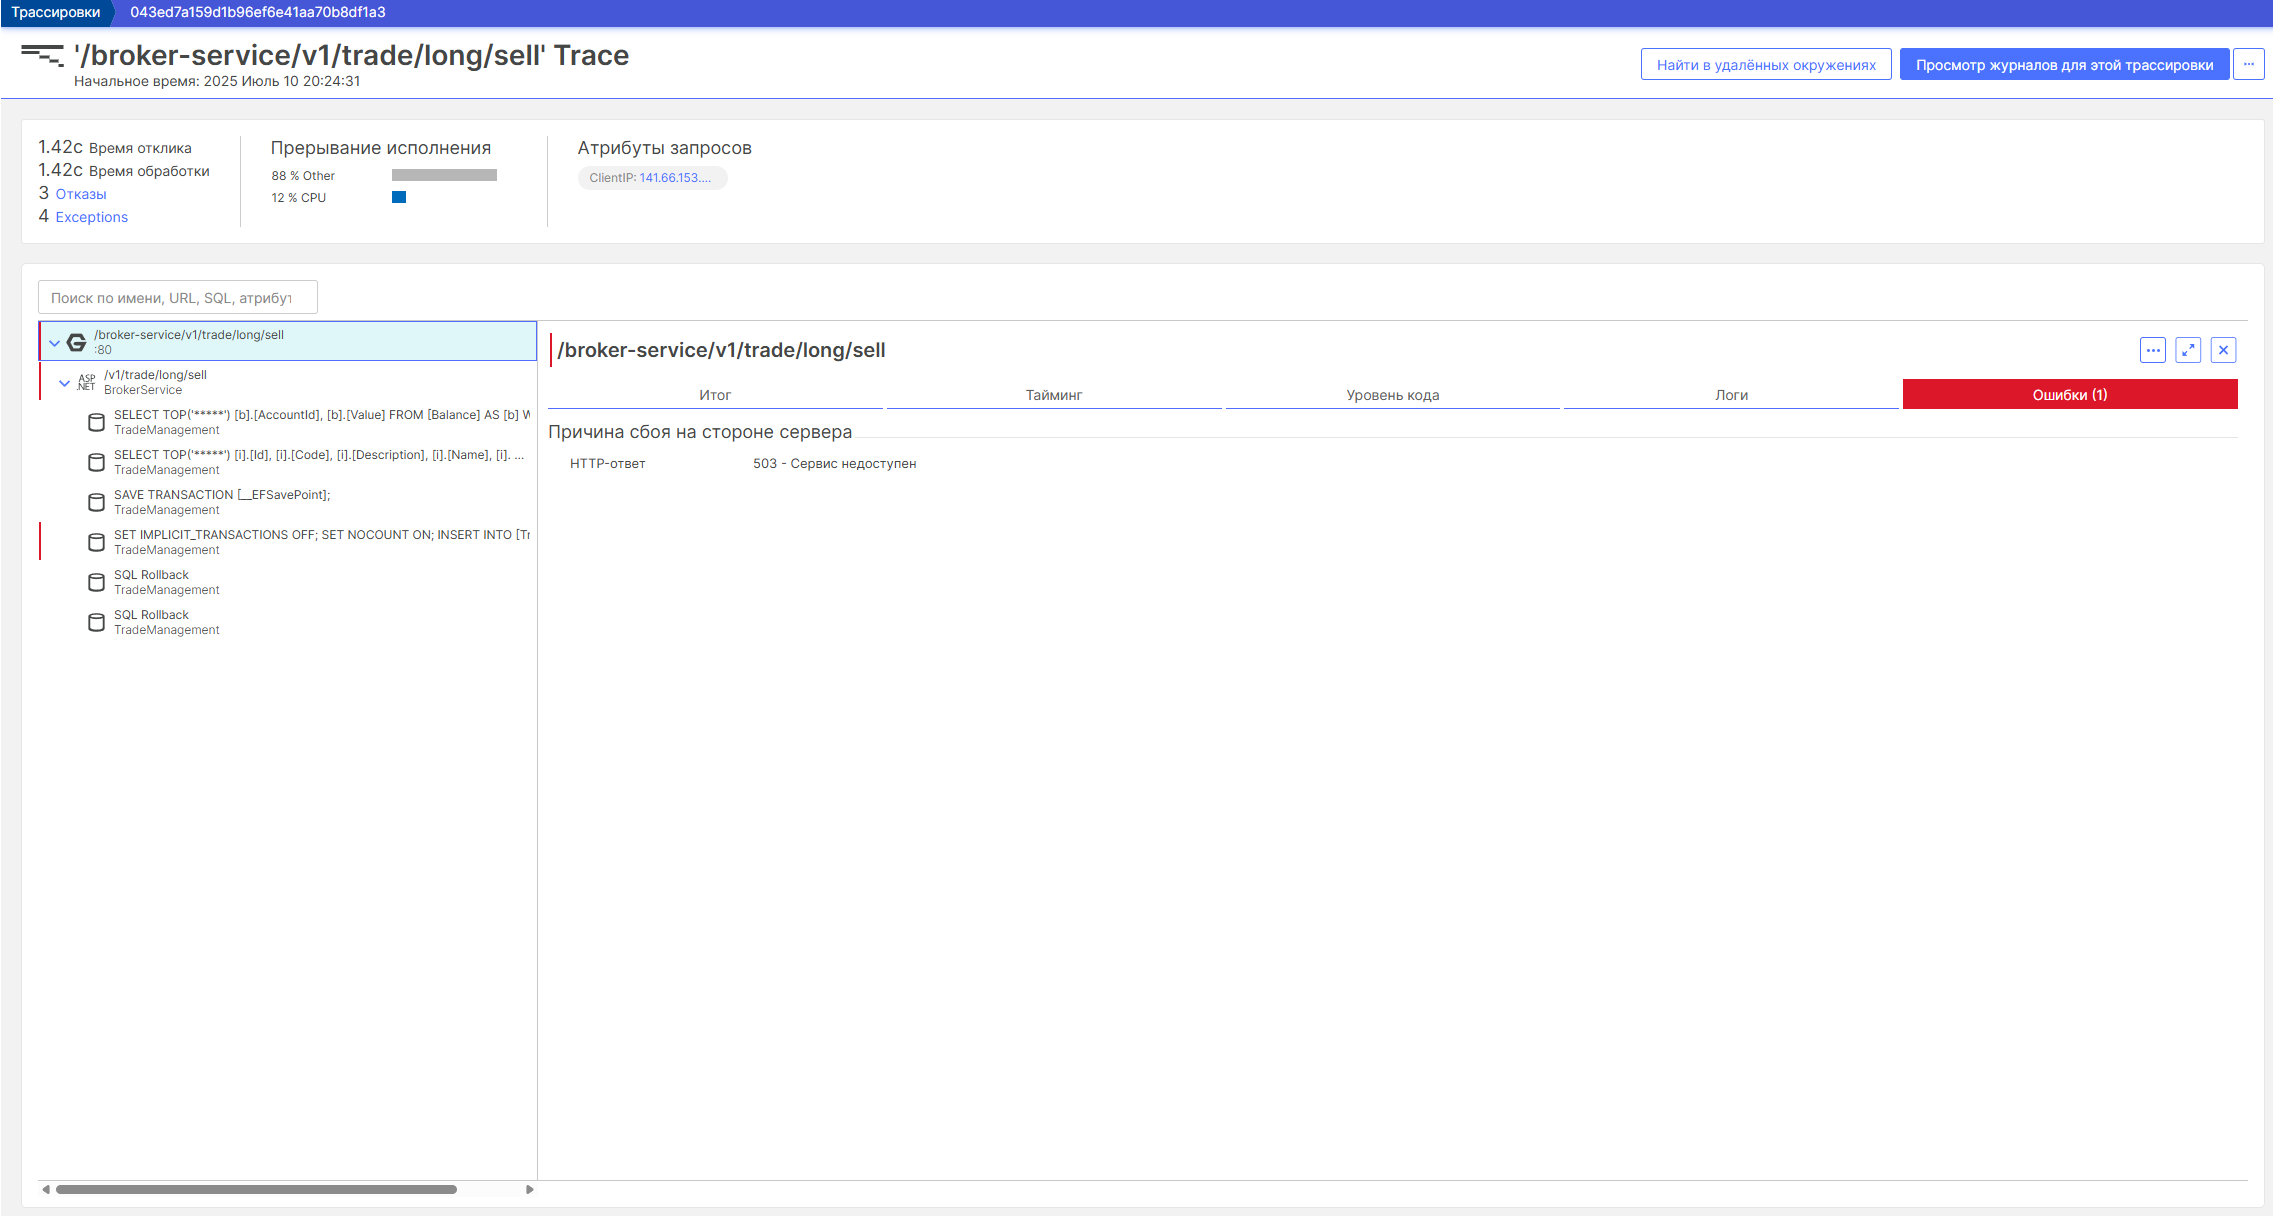Click right arrow of horizontal scrollbar
Viewport: 2273px width, 1216px height.
529,1189
